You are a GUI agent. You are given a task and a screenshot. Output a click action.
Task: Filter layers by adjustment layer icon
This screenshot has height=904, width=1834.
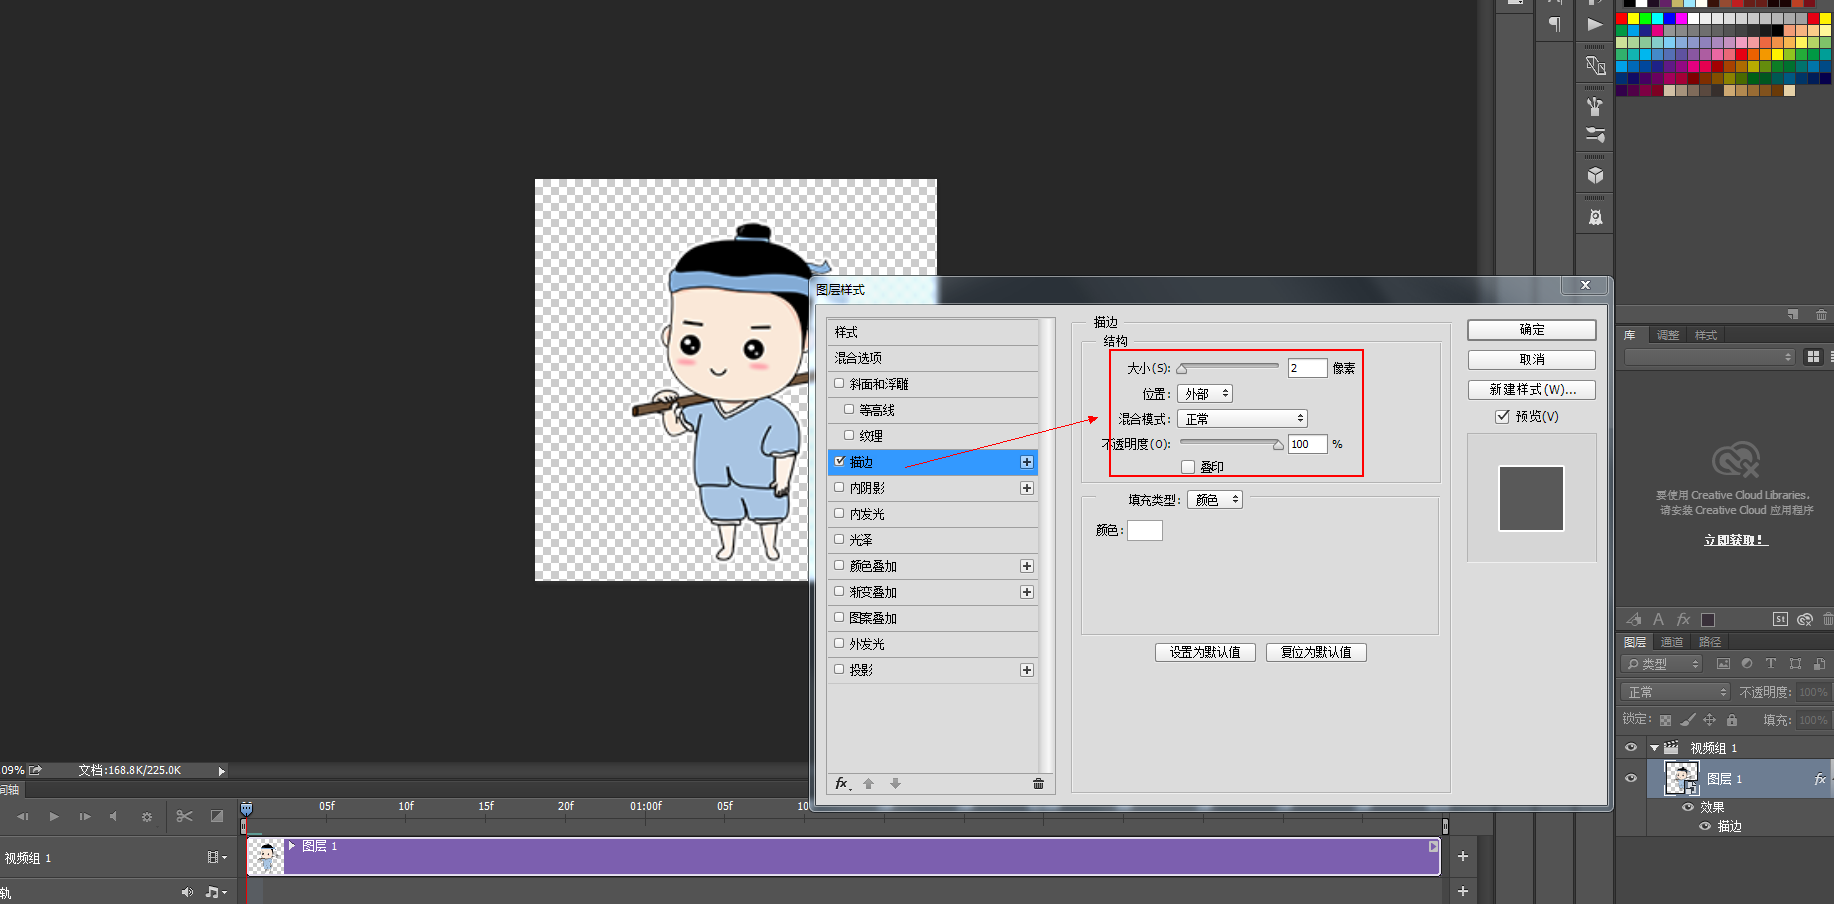(x=1747, y=664)
